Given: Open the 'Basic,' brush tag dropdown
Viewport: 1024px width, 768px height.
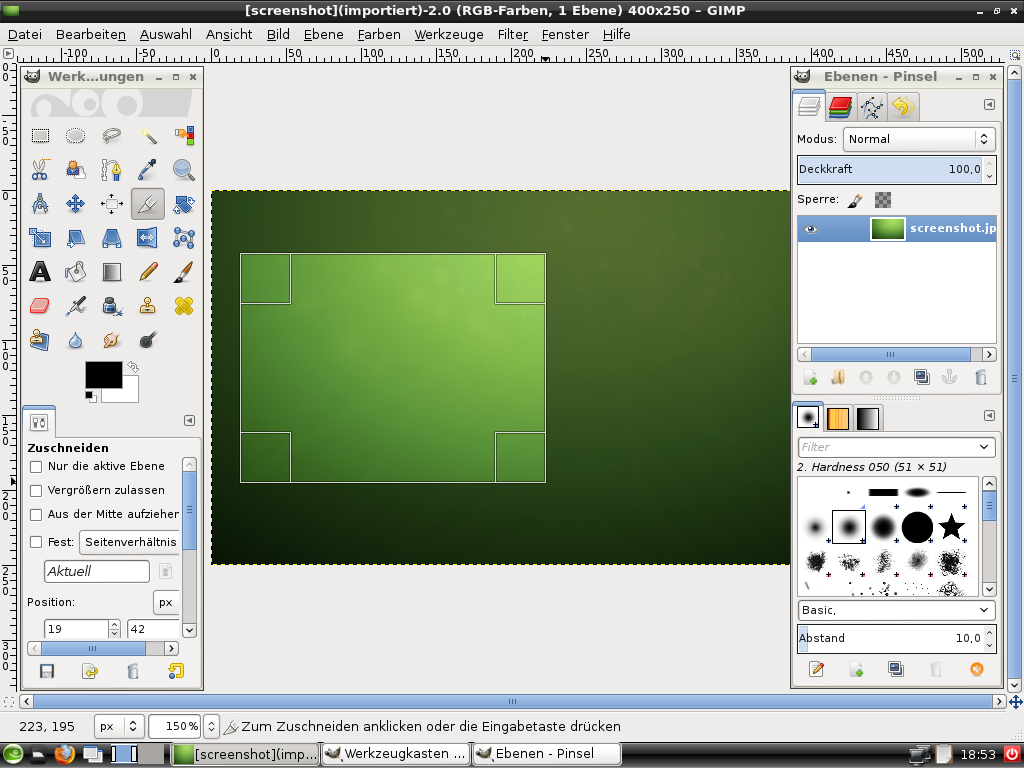Looking at the screenshot, I should tap(897, 610).
